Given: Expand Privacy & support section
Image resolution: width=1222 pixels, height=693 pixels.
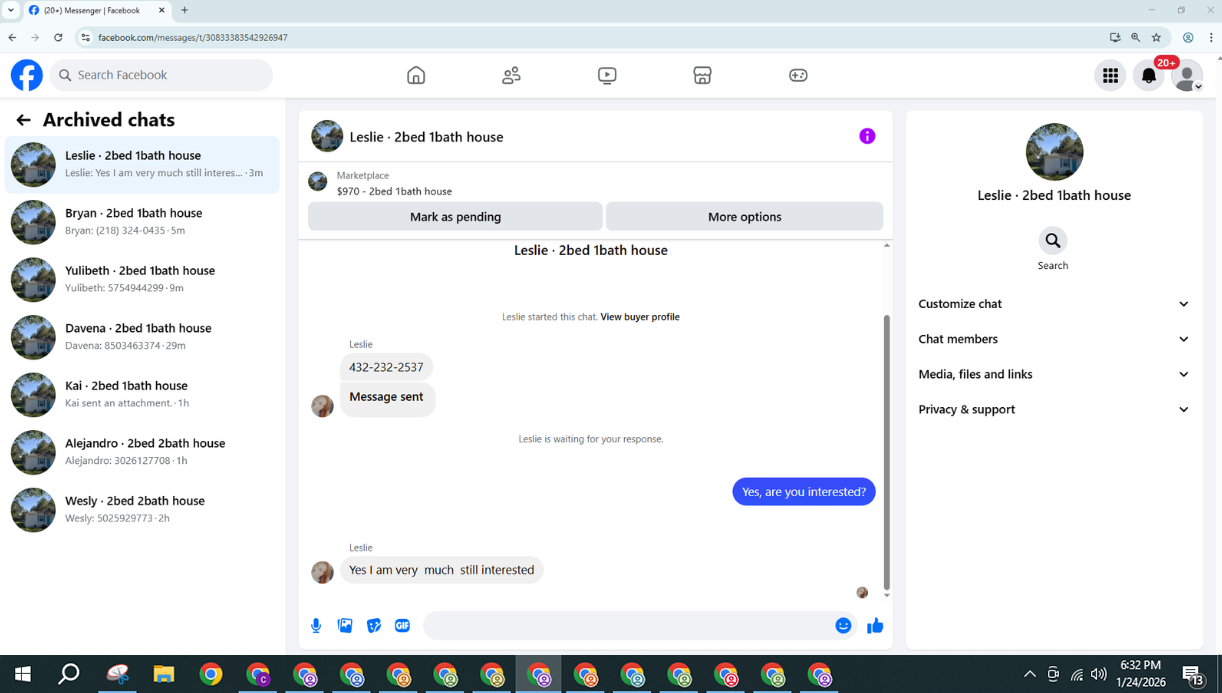Looking at the screenshot, I should [x=1054, y=409].
